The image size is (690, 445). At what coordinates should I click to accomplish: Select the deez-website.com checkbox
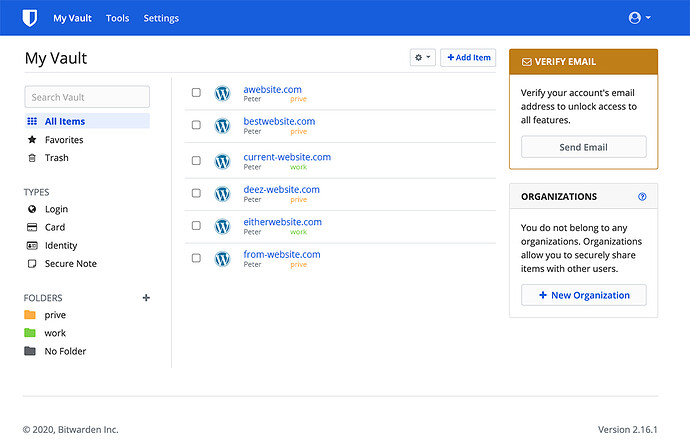[x=196, y=193]
